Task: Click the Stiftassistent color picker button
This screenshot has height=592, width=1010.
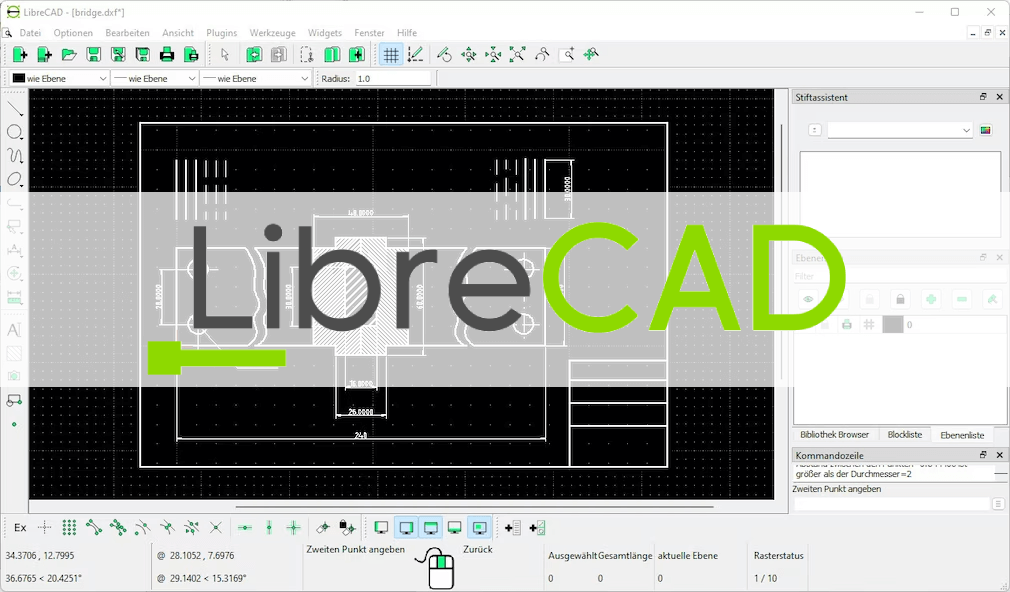Action: 986,130
